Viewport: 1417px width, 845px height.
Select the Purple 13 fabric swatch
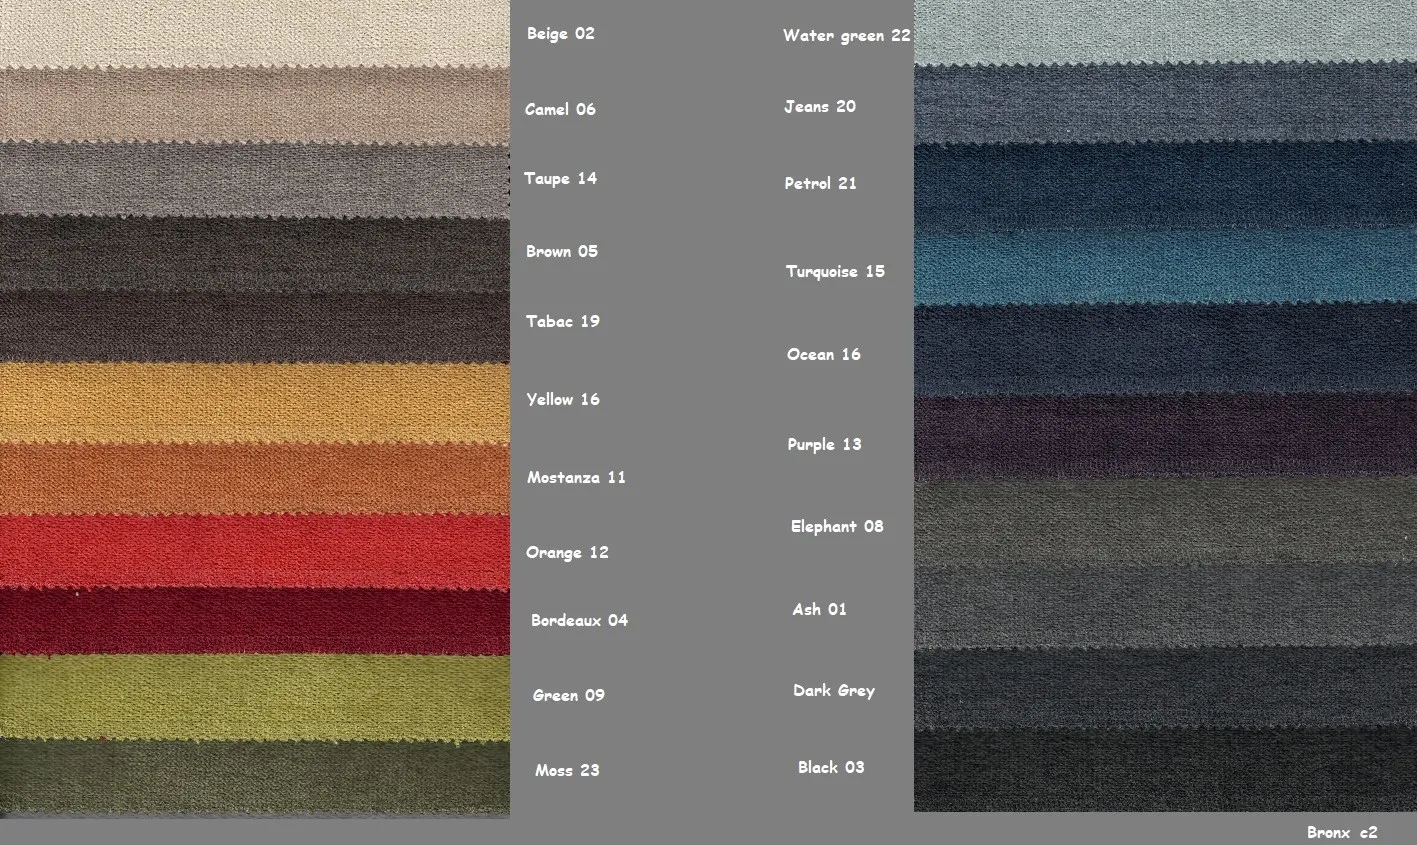(1165, 437)
